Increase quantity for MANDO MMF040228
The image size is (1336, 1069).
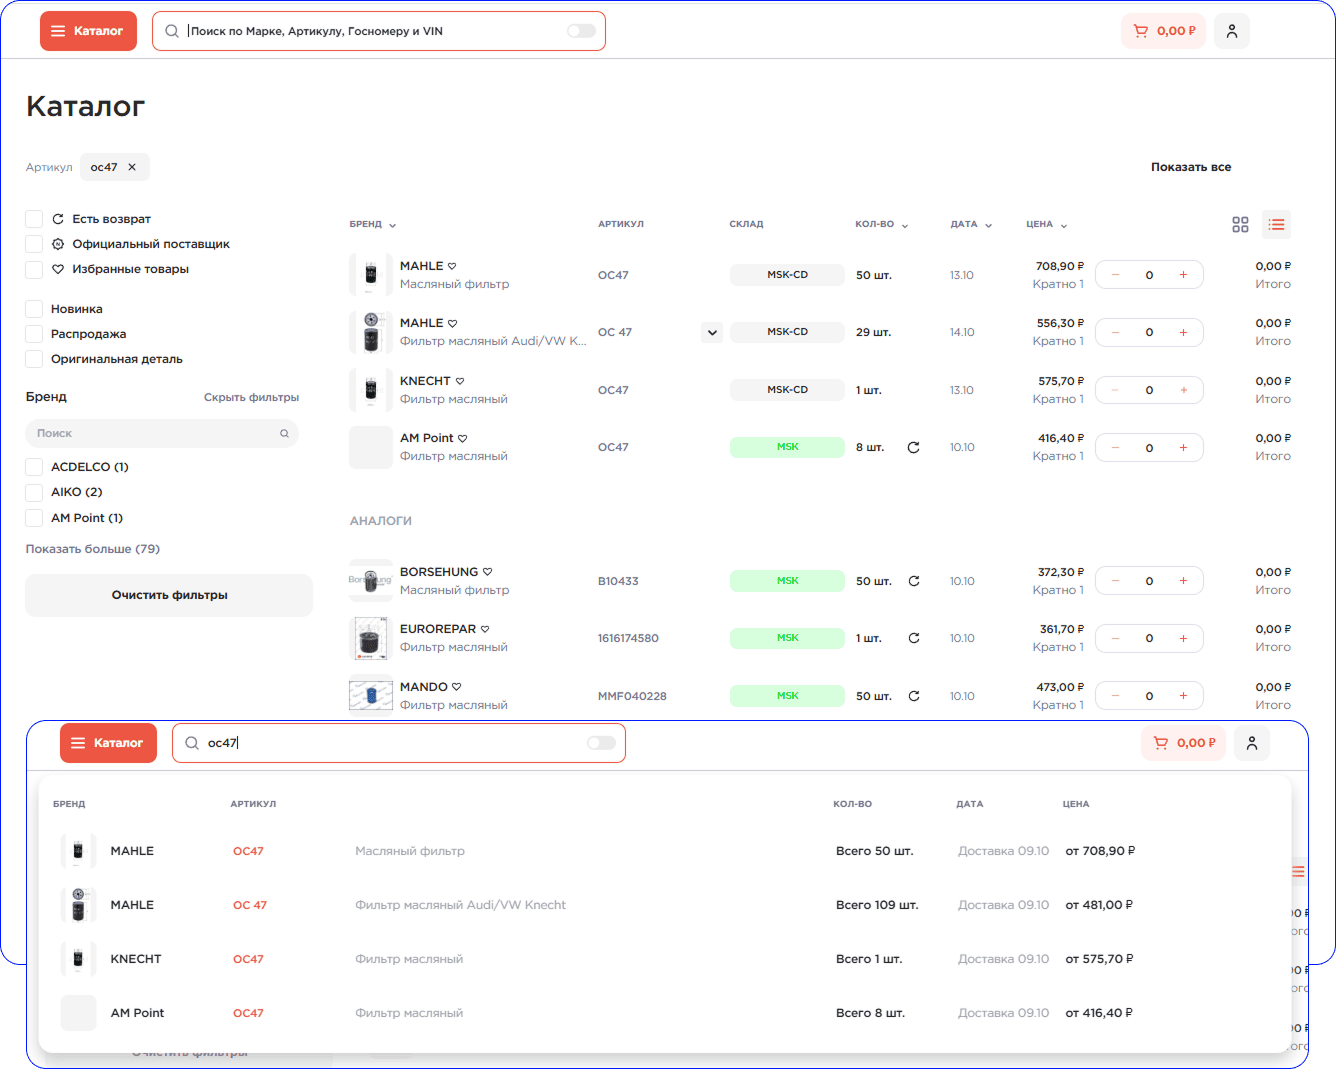[x=1183, y=696]
